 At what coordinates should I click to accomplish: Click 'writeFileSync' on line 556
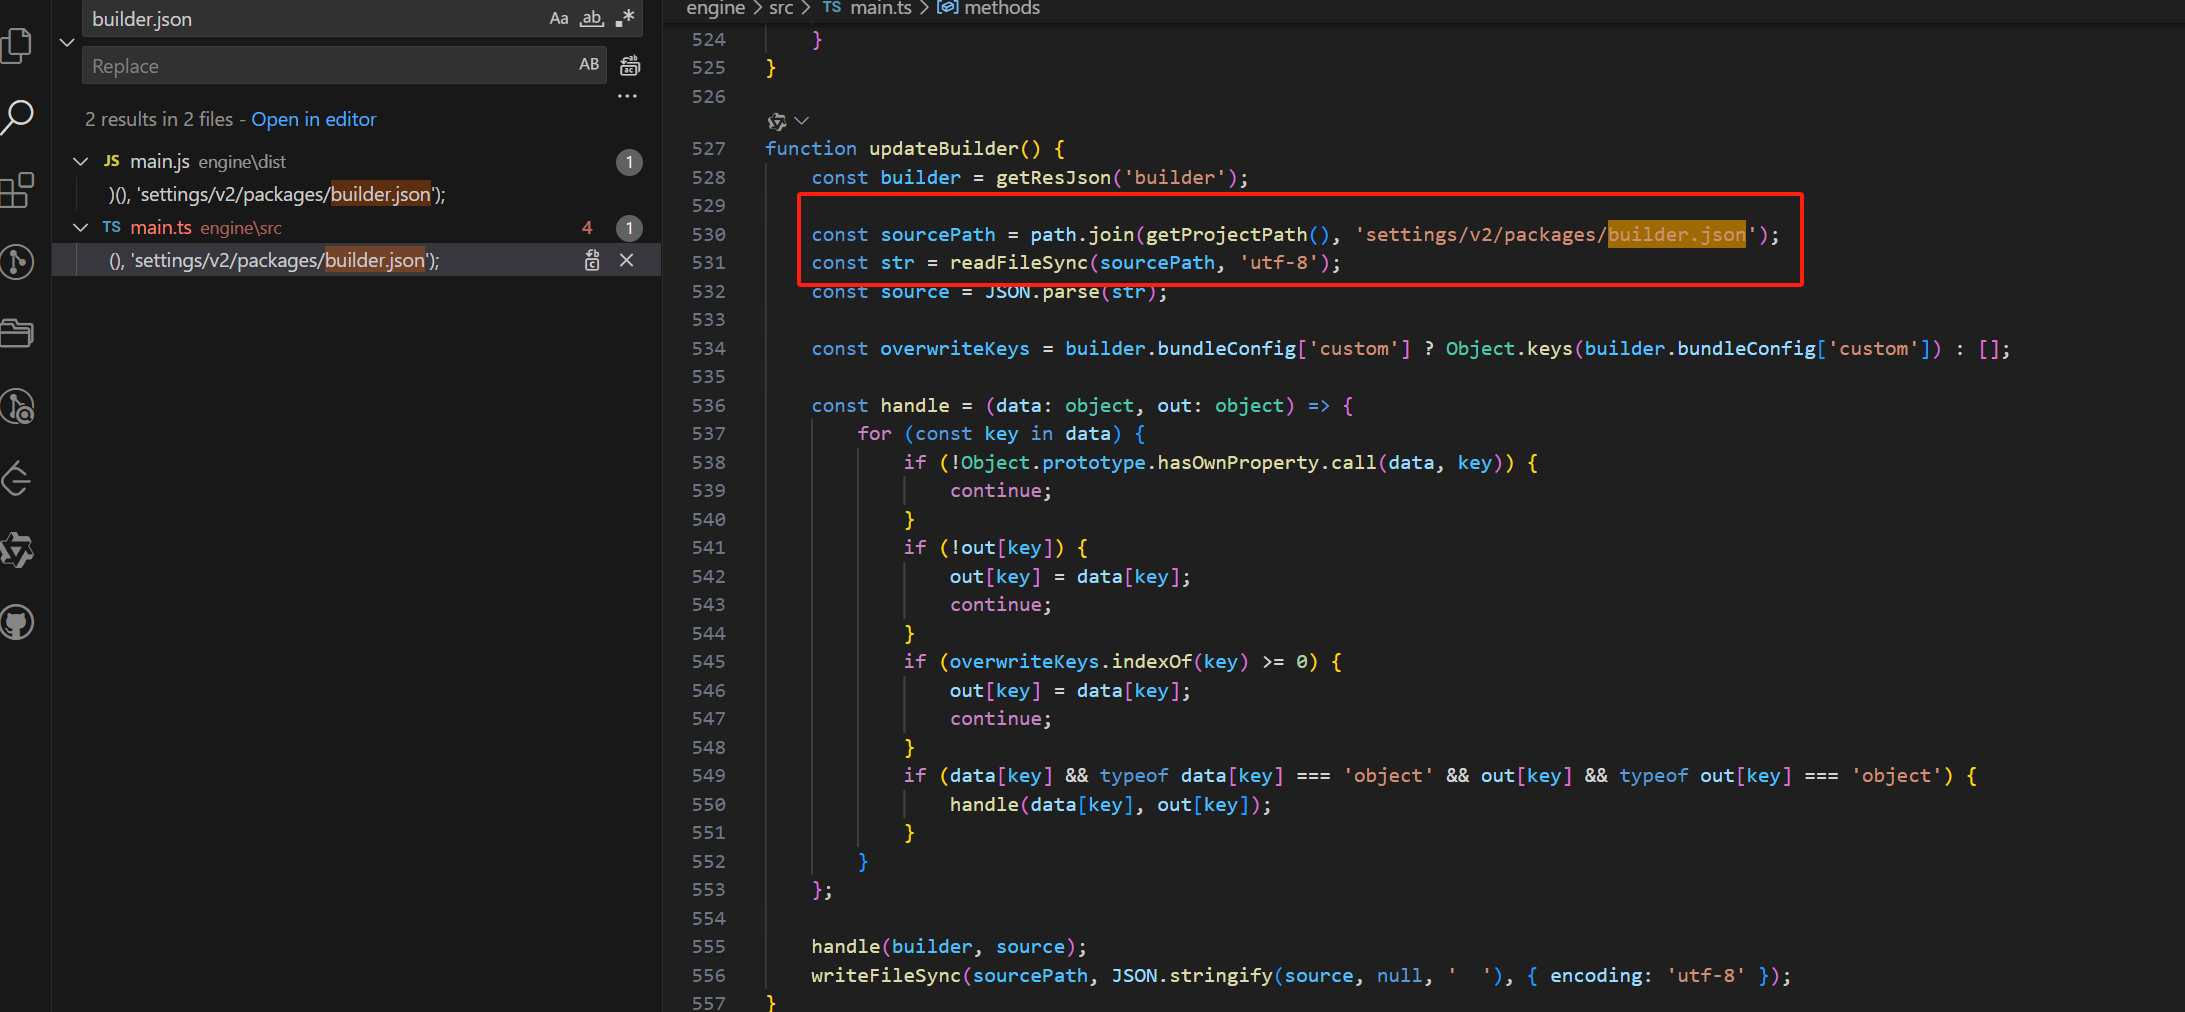[x=886, y=975]
